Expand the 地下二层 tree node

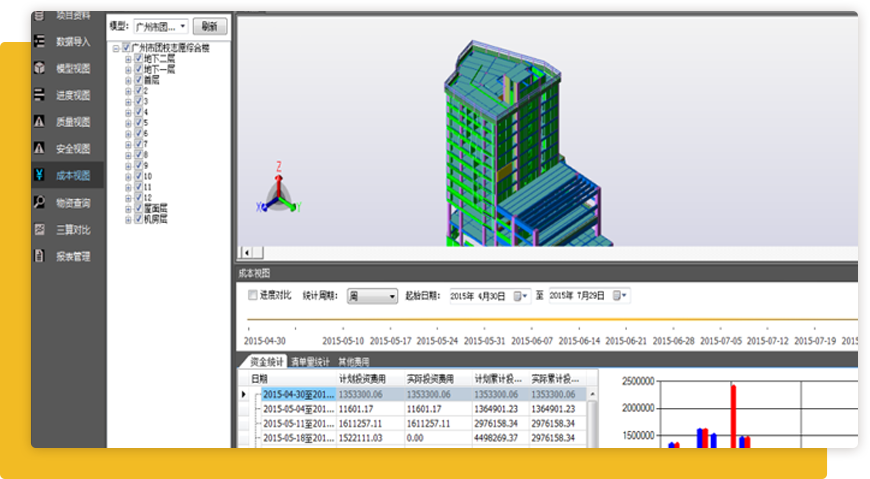[x=128, y=58]
